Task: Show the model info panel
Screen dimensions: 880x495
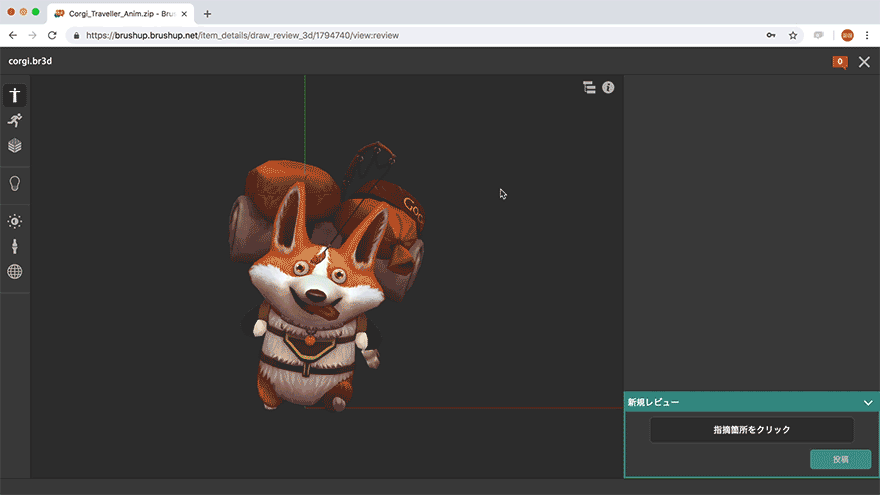Action: click(608, 88)
